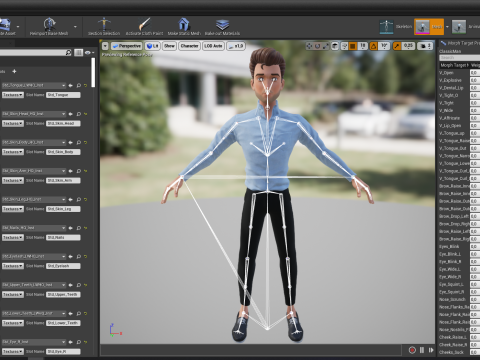Click the Make Static Mesh house icon

click(x=184, y=24)
